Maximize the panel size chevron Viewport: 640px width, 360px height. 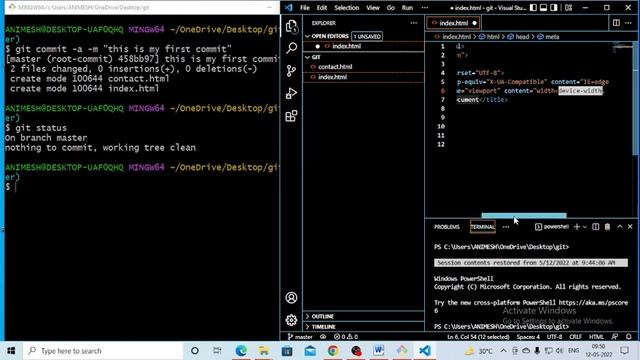coord(620,227)
